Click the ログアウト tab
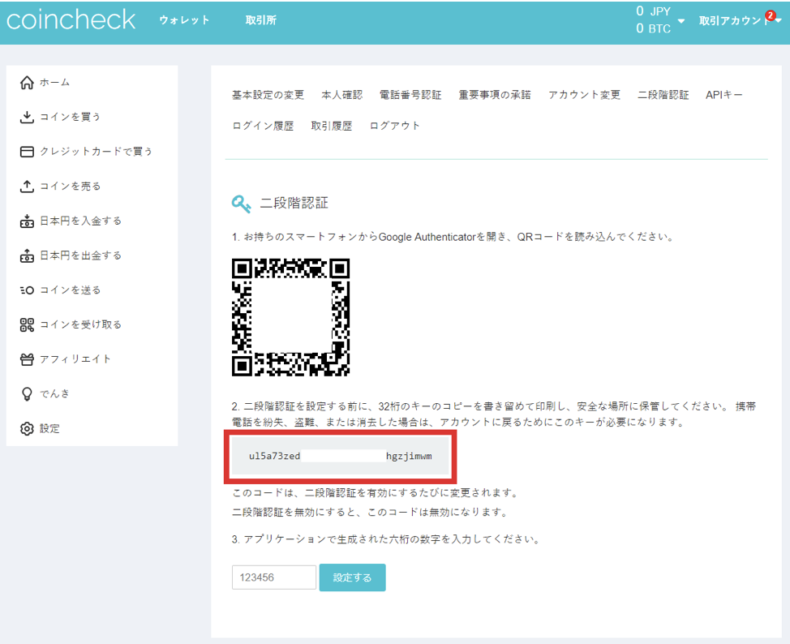This screenshot has height=644, width=790. [x=395, y=126]
